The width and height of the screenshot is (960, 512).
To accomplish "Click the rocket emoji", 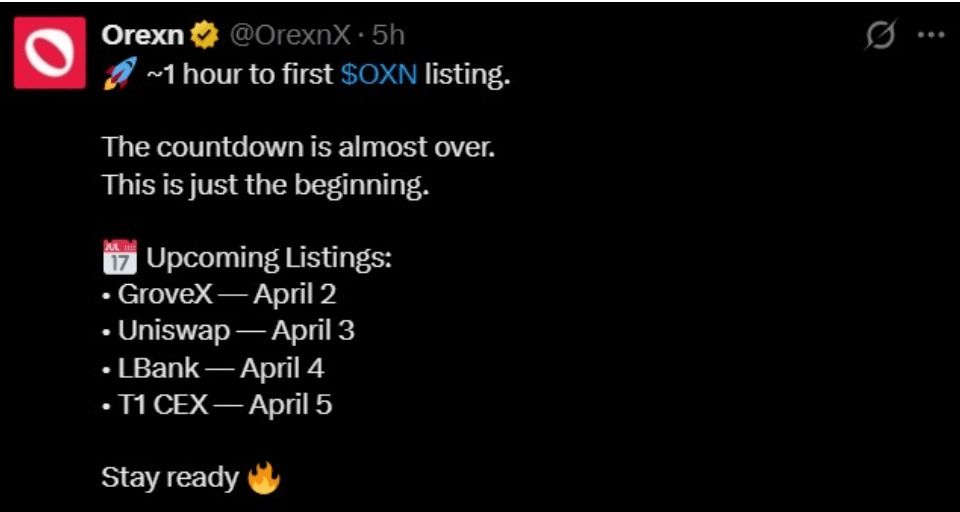I will [x=119, y=76].
